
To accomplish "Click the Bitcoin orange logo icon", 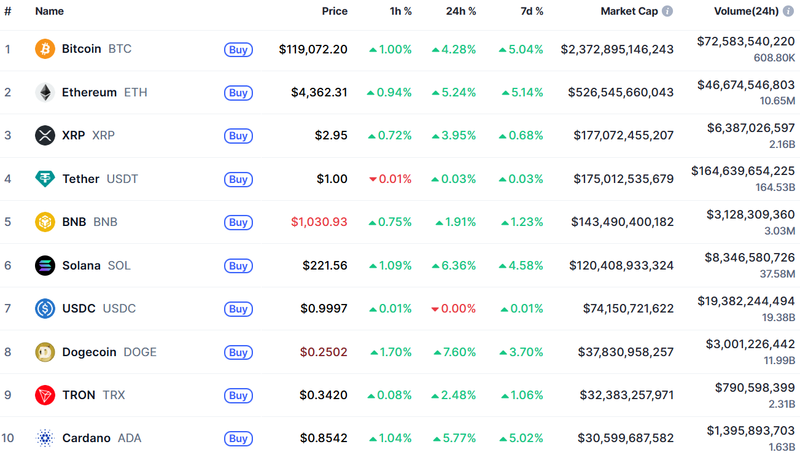I will 45,49.
